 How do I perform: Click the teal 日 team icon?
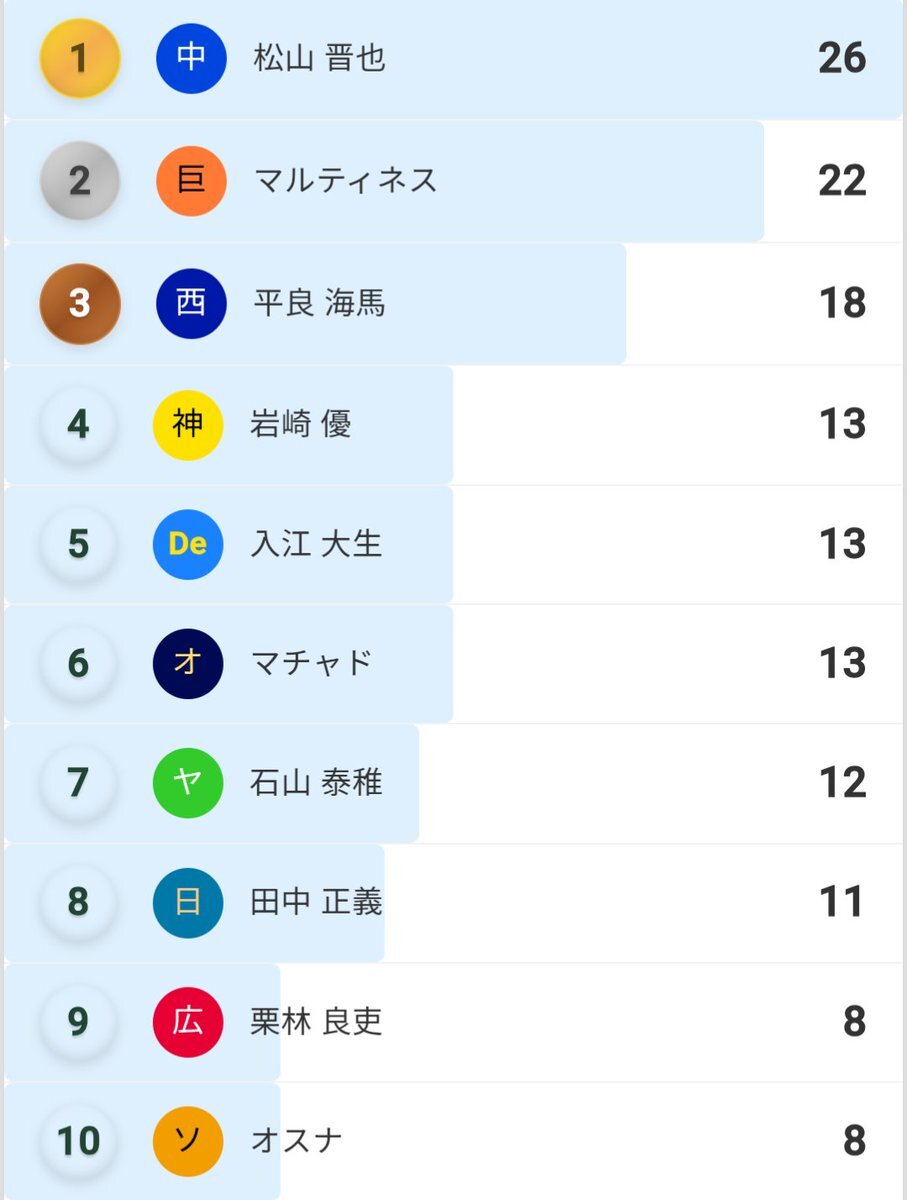coord(187,902)
